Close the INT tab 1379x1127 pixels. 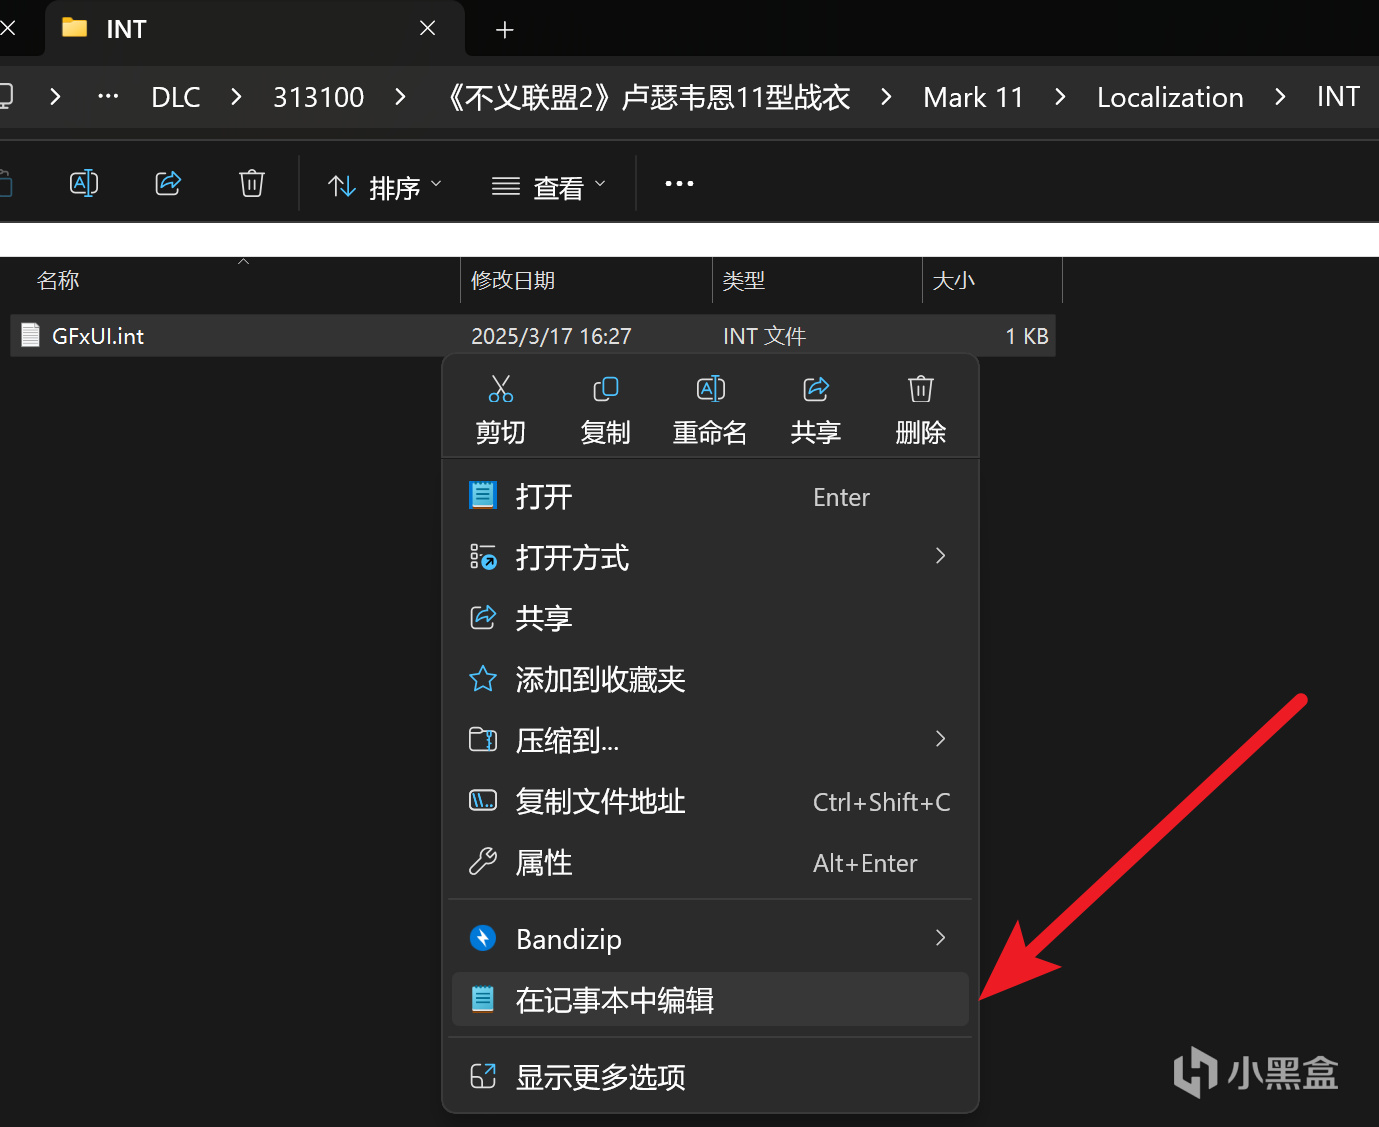coord(428,29)
